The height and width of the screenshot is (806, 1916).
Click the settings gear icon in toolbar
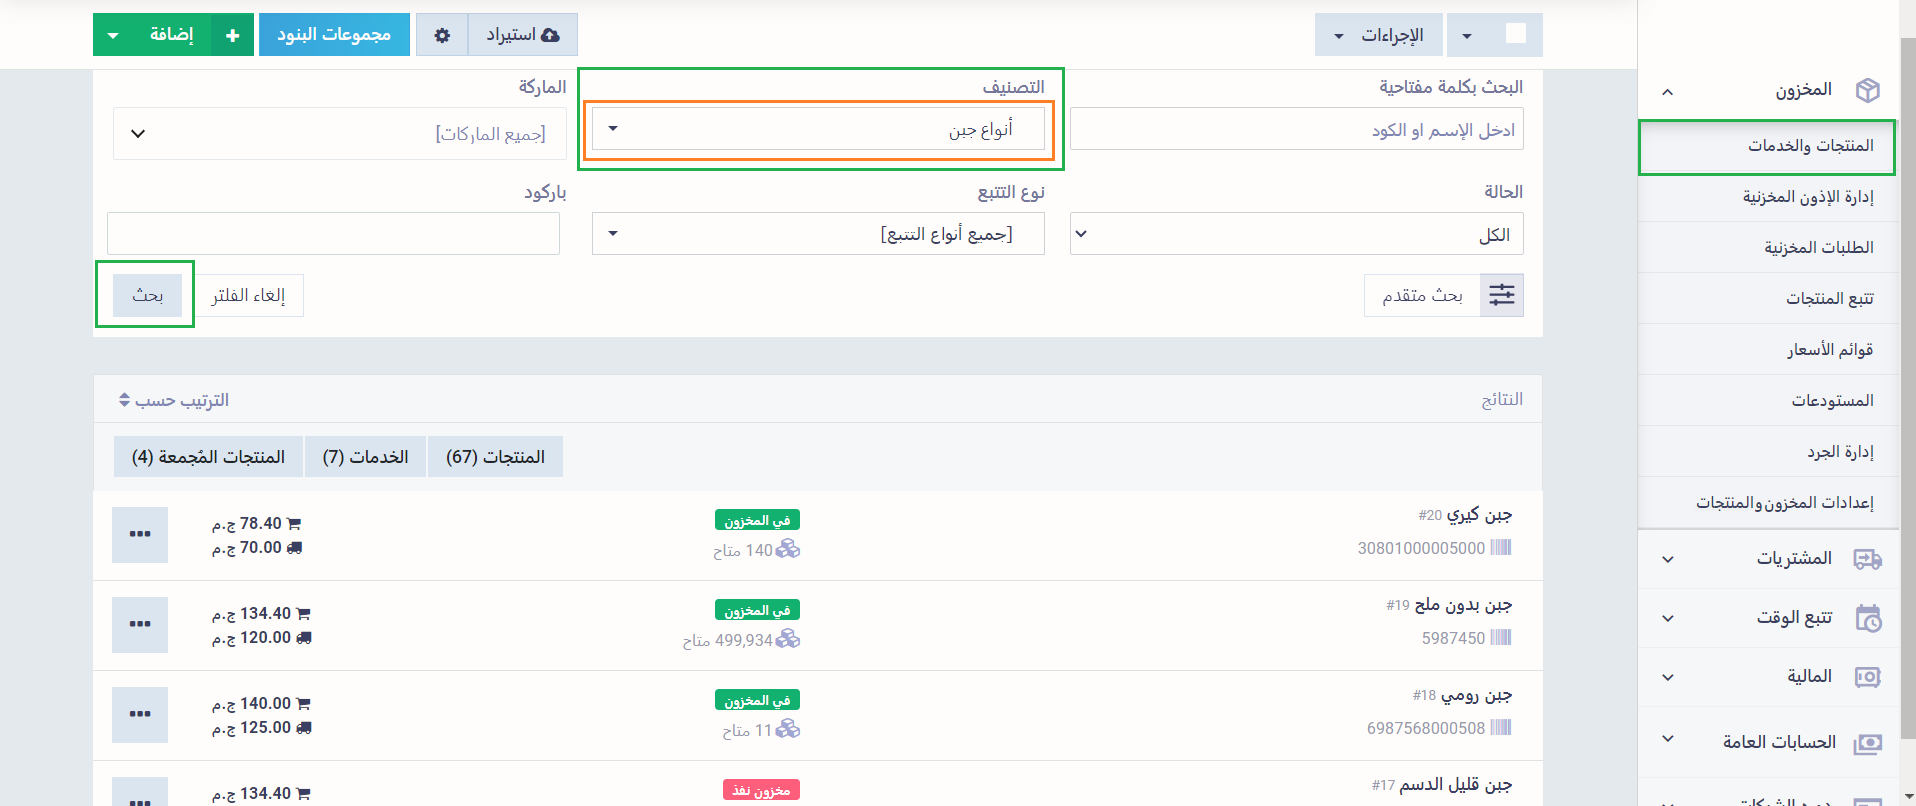pos(442,35)
